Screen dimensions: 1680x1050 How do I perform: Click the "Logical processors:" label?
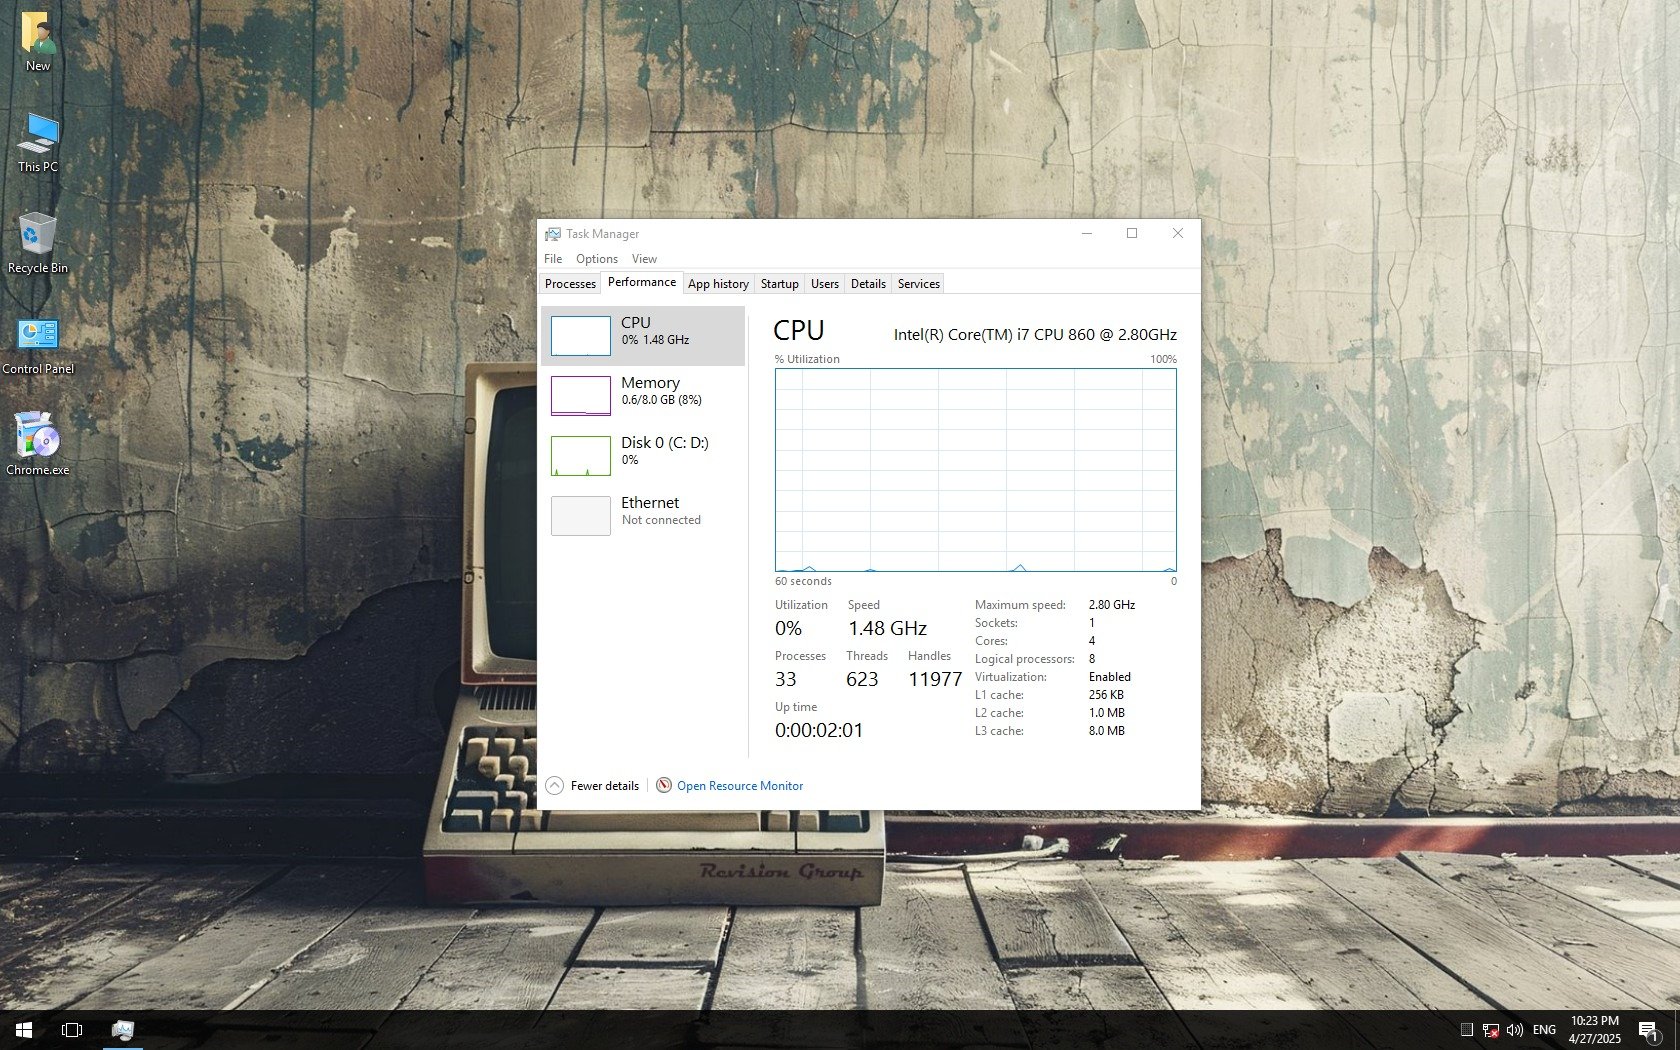1025,659
